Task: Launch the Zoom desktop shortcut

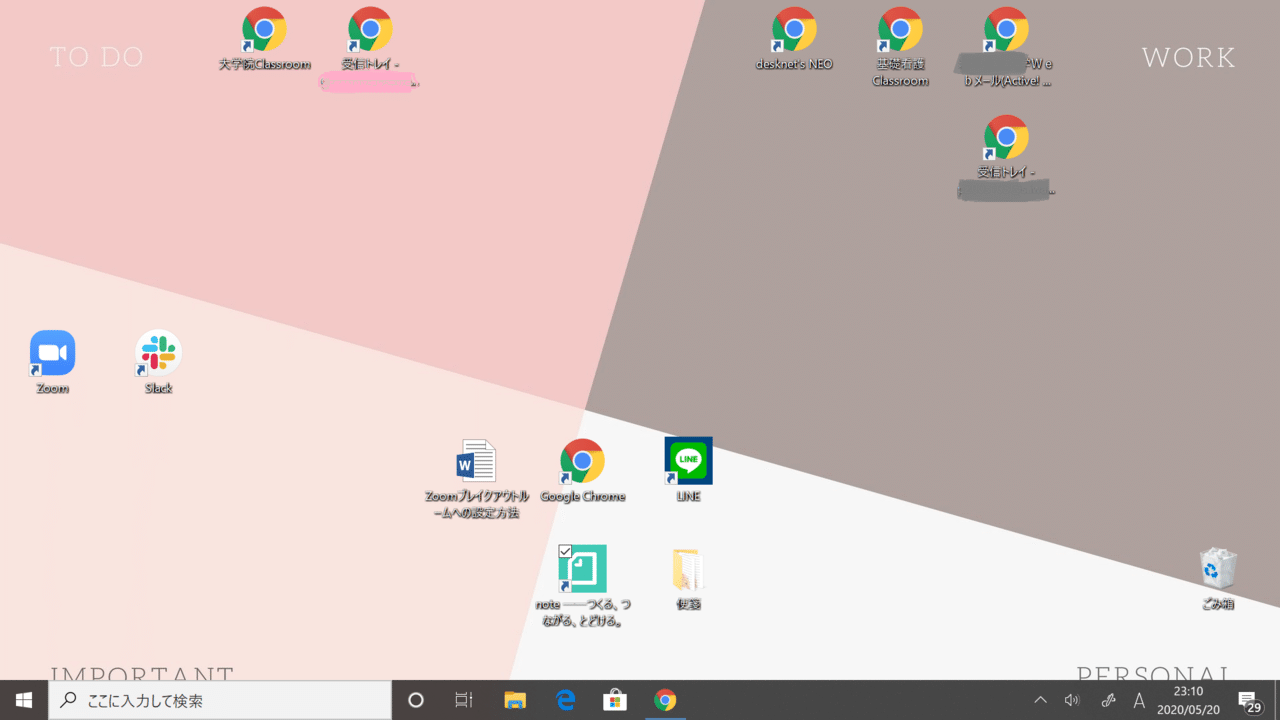Action: (52, 362)
